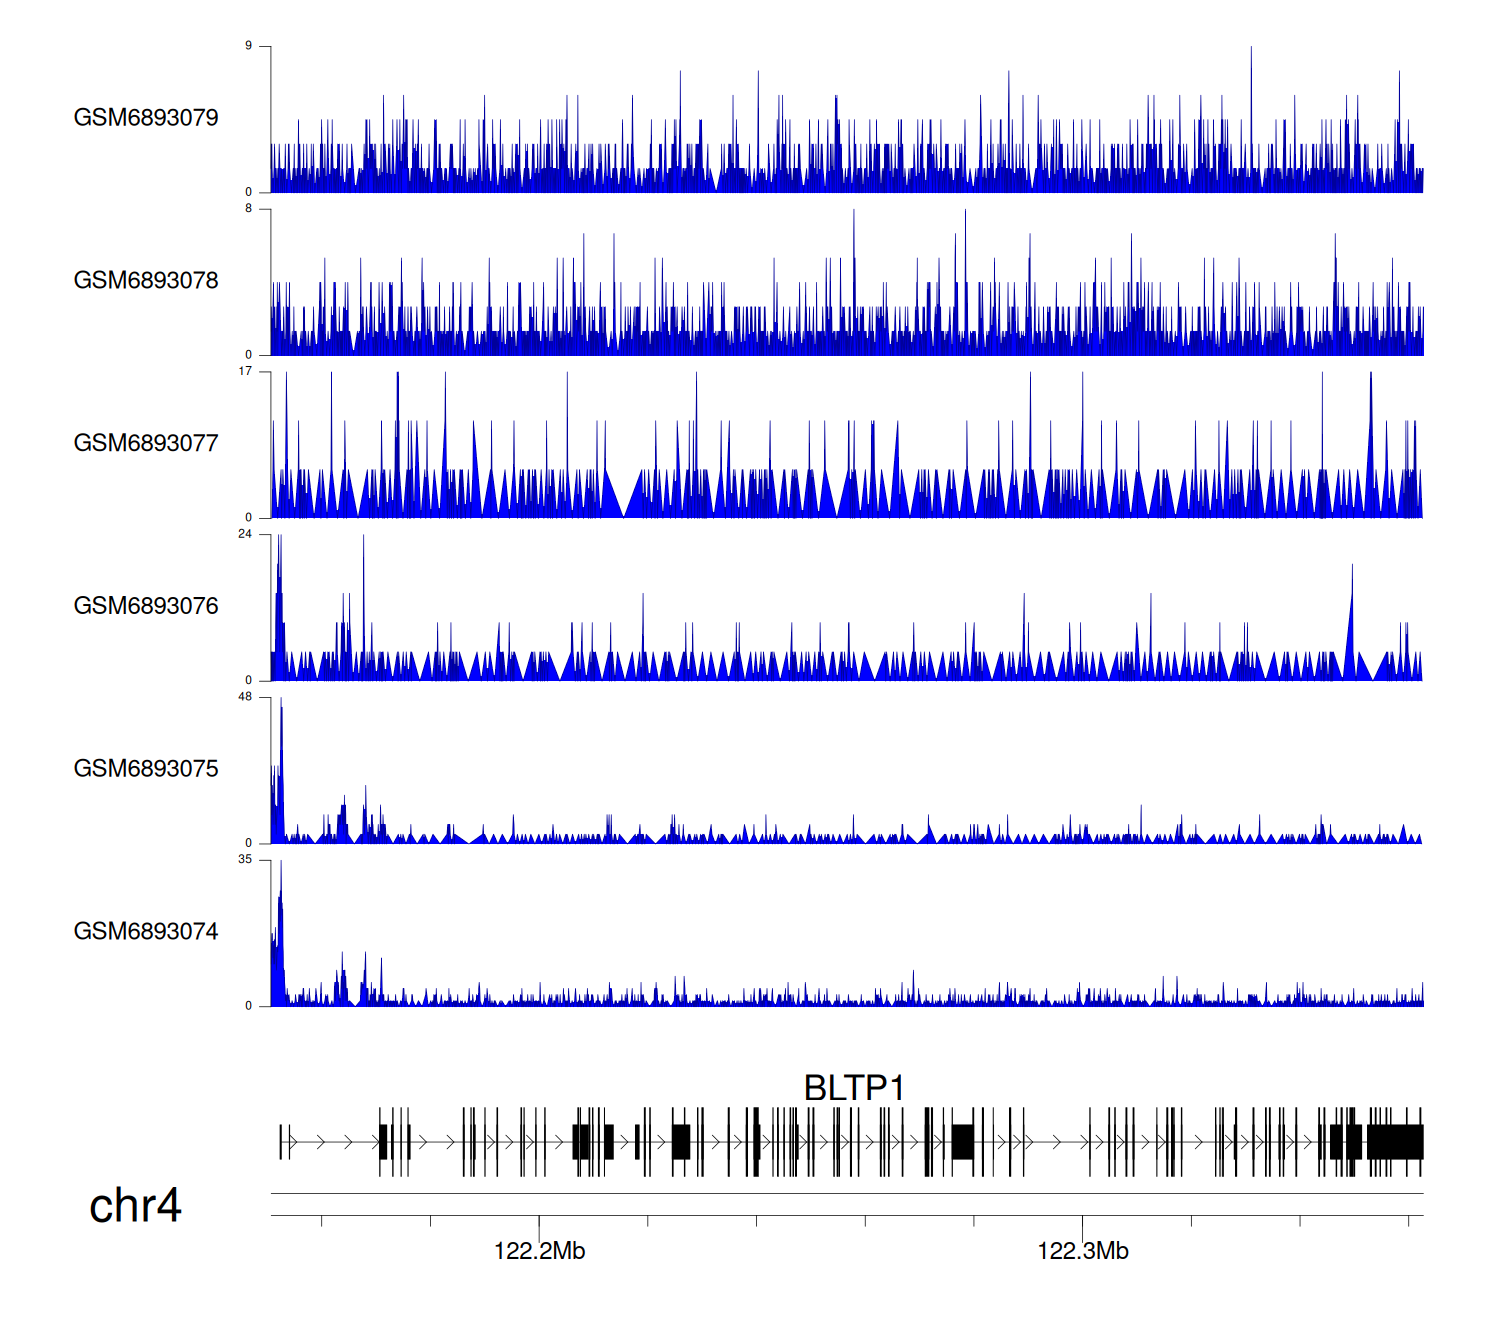Click the first exon at BLTP1 gene start
Screen dimensions: 1500x1320
tap(281, 1142)
